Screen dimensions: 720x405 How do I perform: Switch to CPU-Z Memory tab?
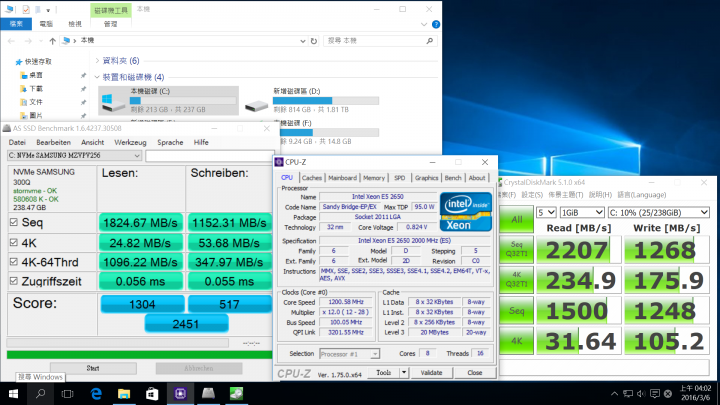click(x=374, y=178)
